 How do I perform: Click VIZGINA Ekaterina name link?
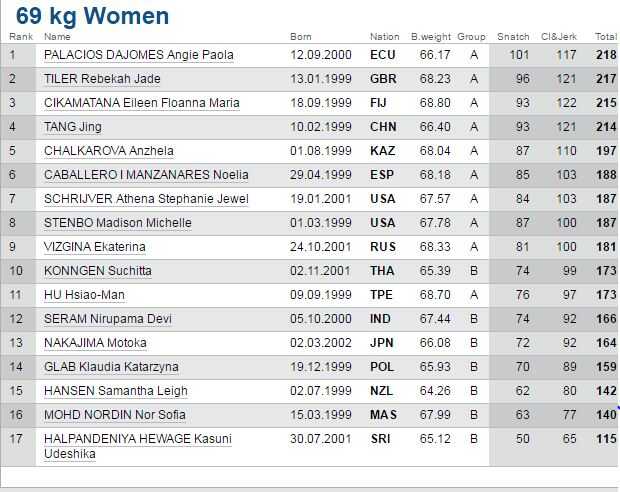[95, 247]
